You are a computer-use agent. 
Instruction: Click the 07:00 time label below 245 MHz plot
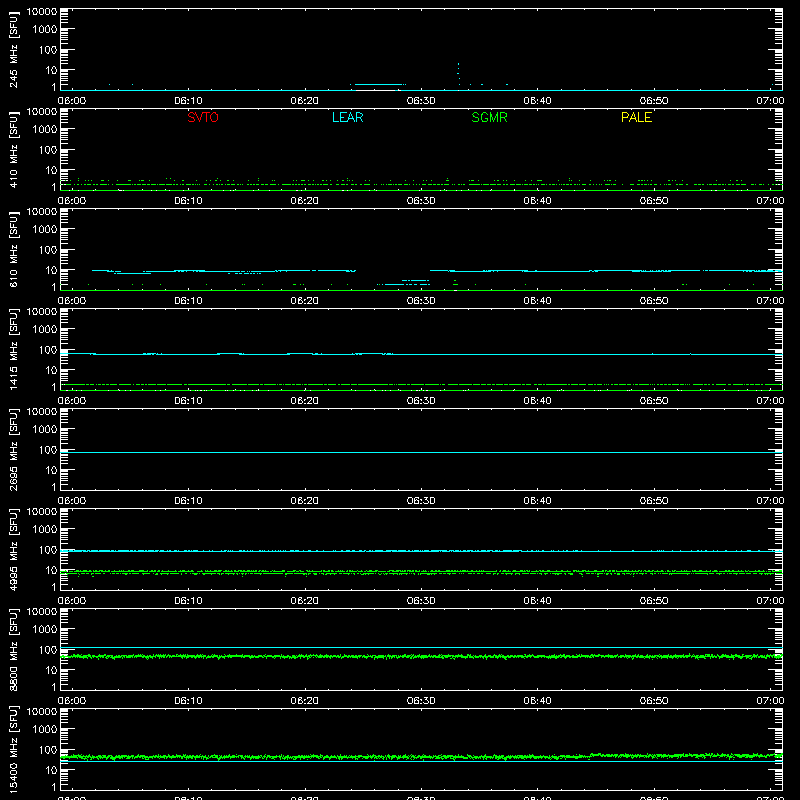[x=770, y=101]
